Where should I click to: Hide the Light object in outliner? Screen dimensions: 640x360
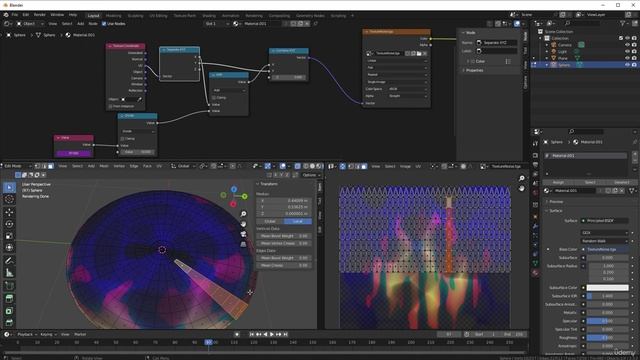(x=627, y=51)
